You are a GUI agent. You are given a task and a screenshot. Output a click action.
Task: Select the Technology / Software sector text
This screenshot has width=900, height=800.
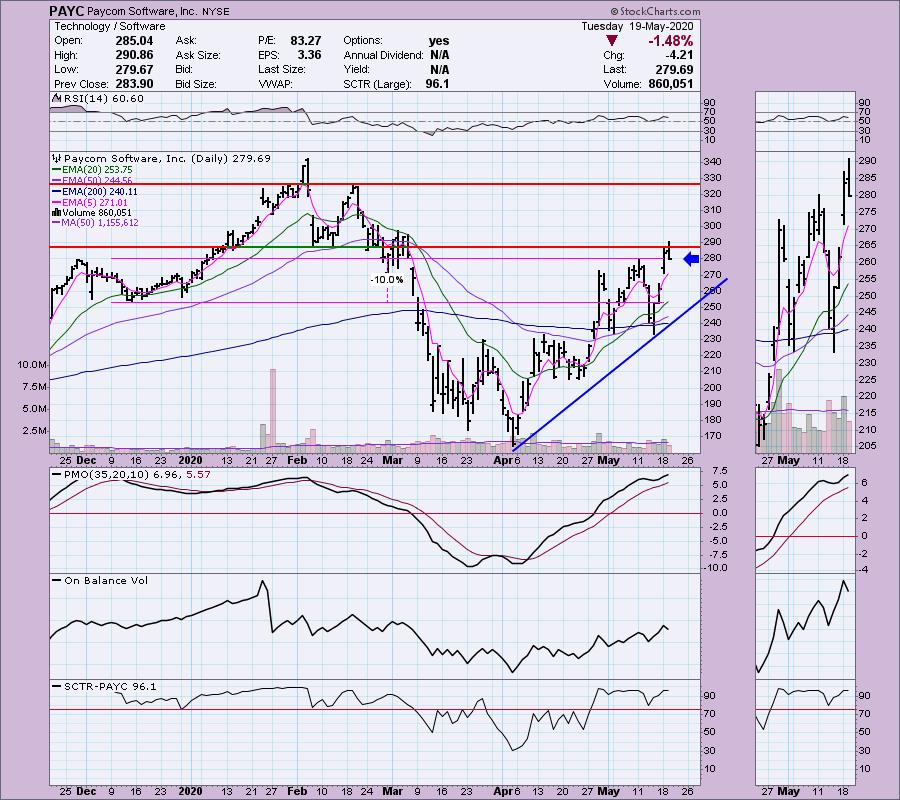pyautogui.click(x=110, y=26)
